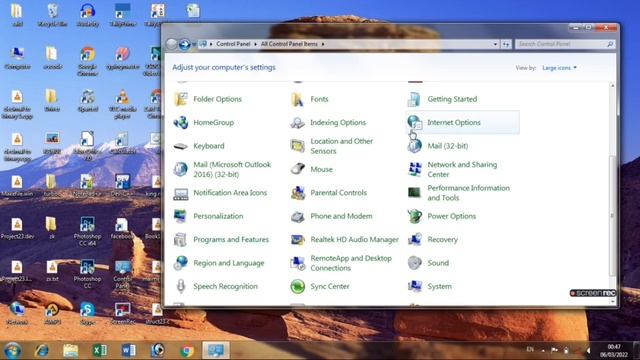Open the Sound icon

point(414,263)
